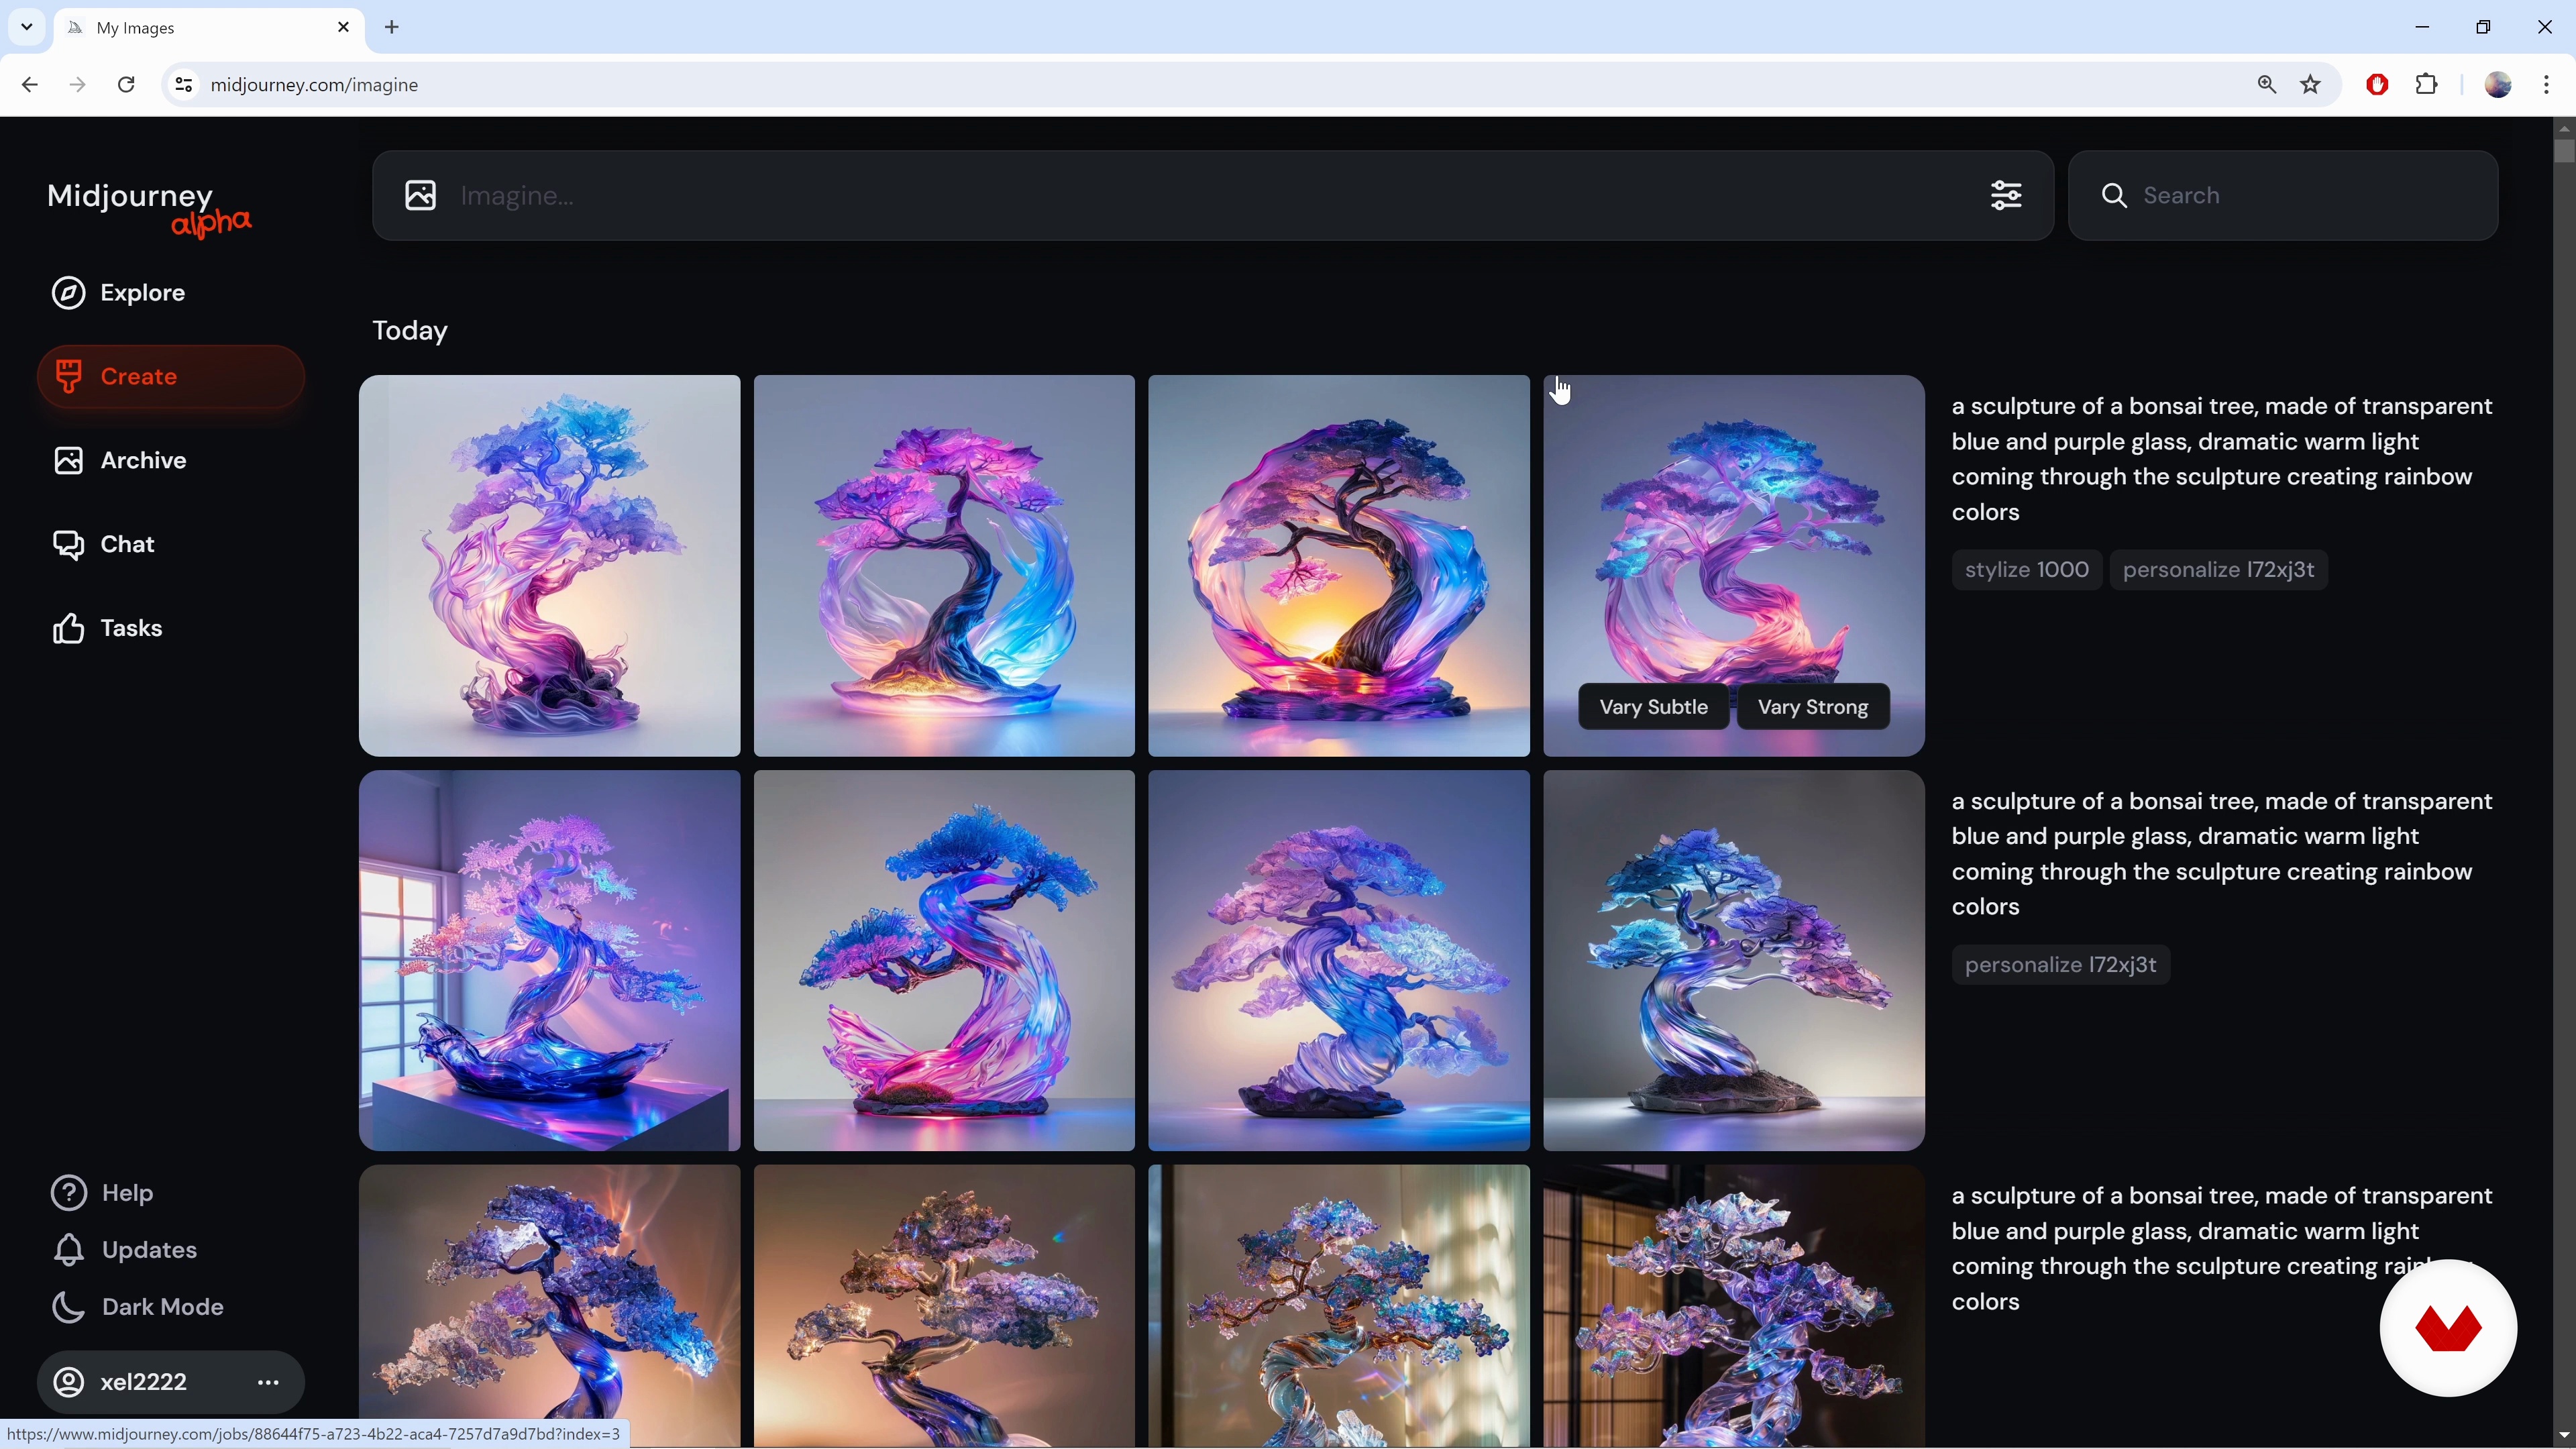The width and height of the screenshot is (2576, 1449).
Task: Open the third top-row image with sunset glow
Action: 1339,566
